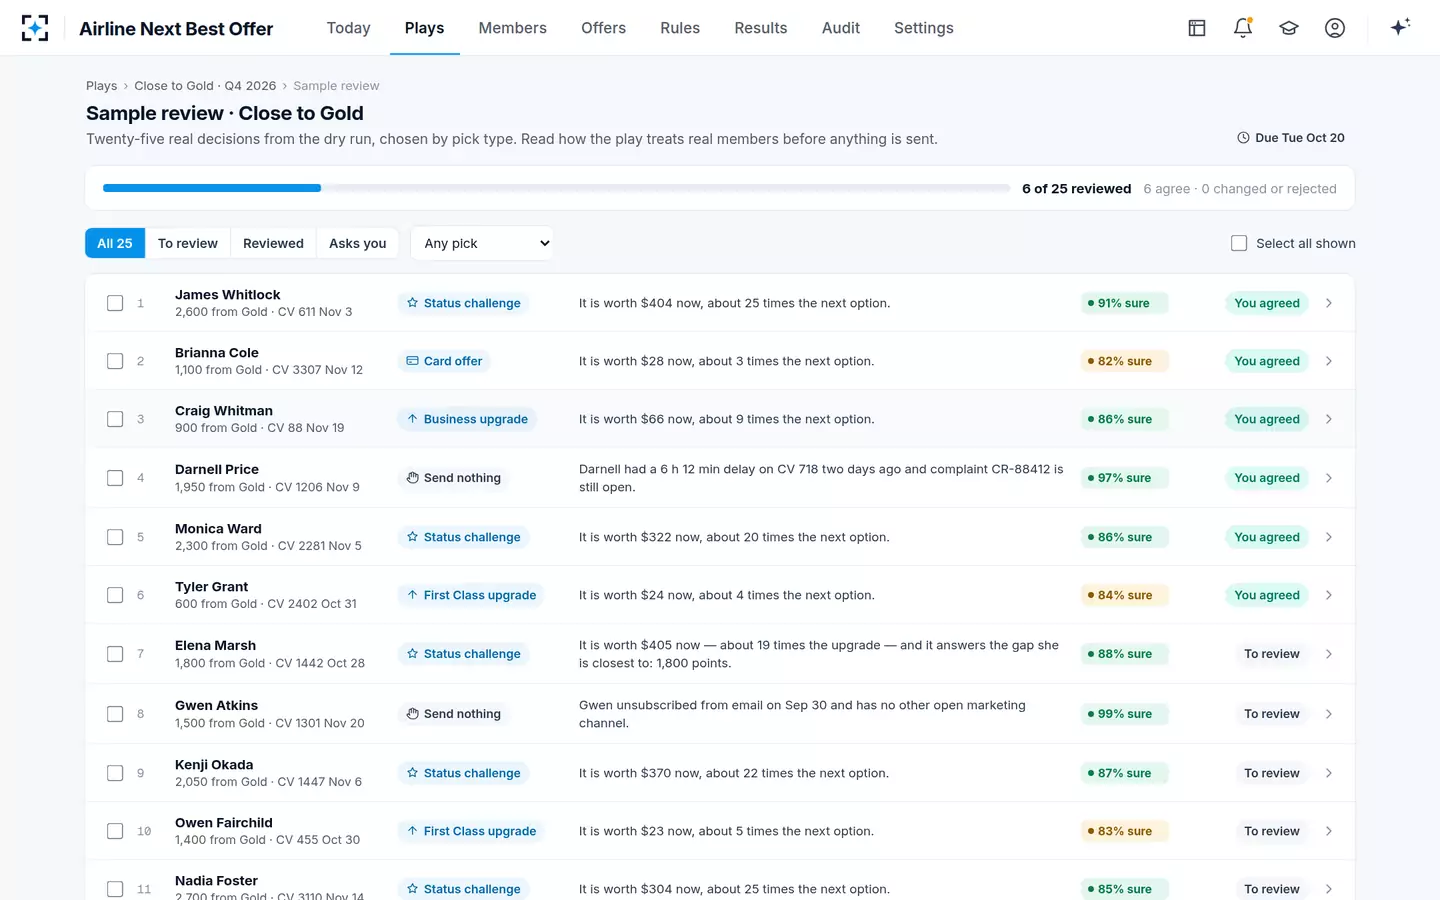
Task: Check the box for James Whitlock
Action: point(115,303)
